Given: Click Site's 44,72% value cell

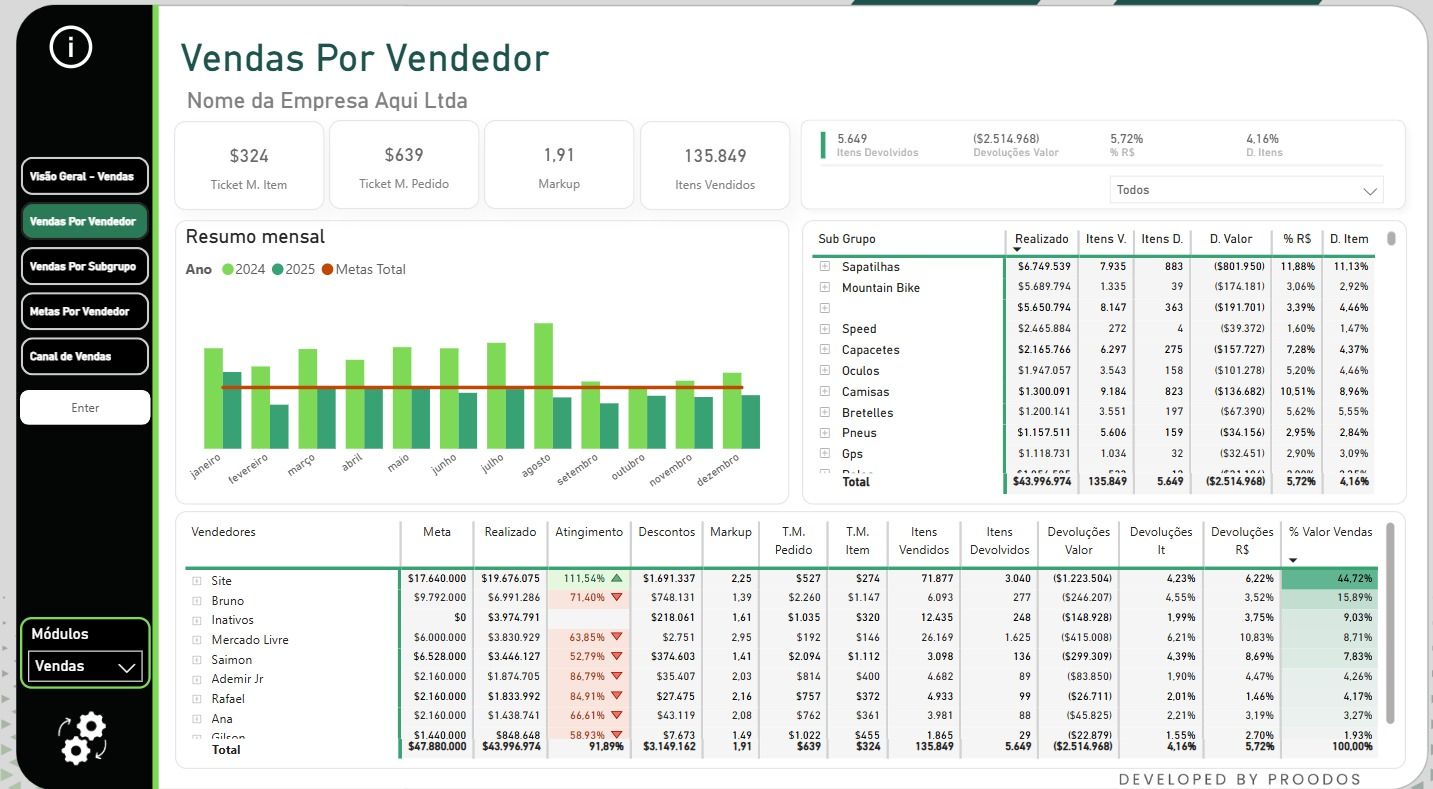Looking at the screenshot, I should pos(1329,579).
